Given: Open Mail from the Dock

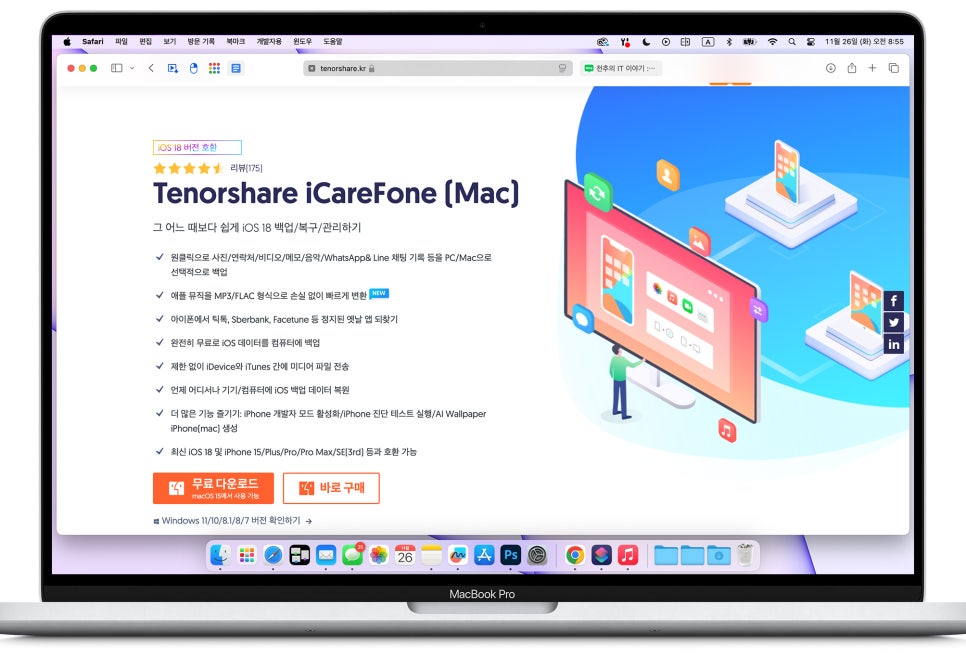Looking at the screenshot, I should [x=326, y=555].
